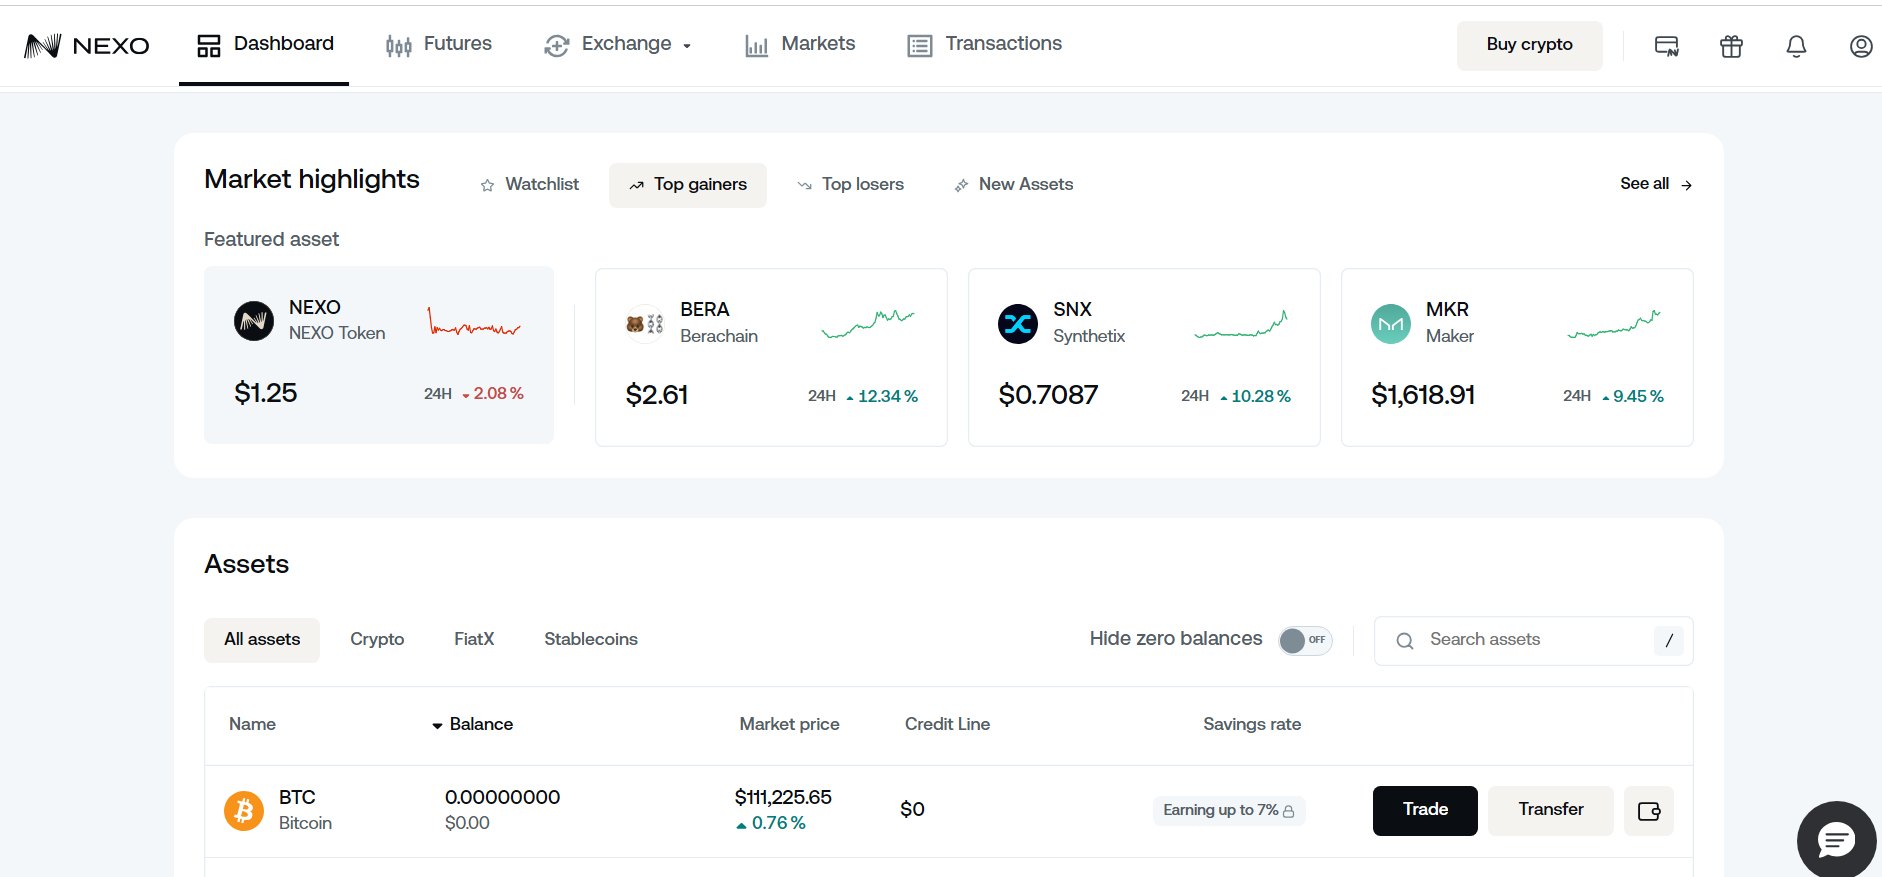Click BTC balance 0.00000000
This screenshot has height=877, width=1882.
(x=502, y=798)
